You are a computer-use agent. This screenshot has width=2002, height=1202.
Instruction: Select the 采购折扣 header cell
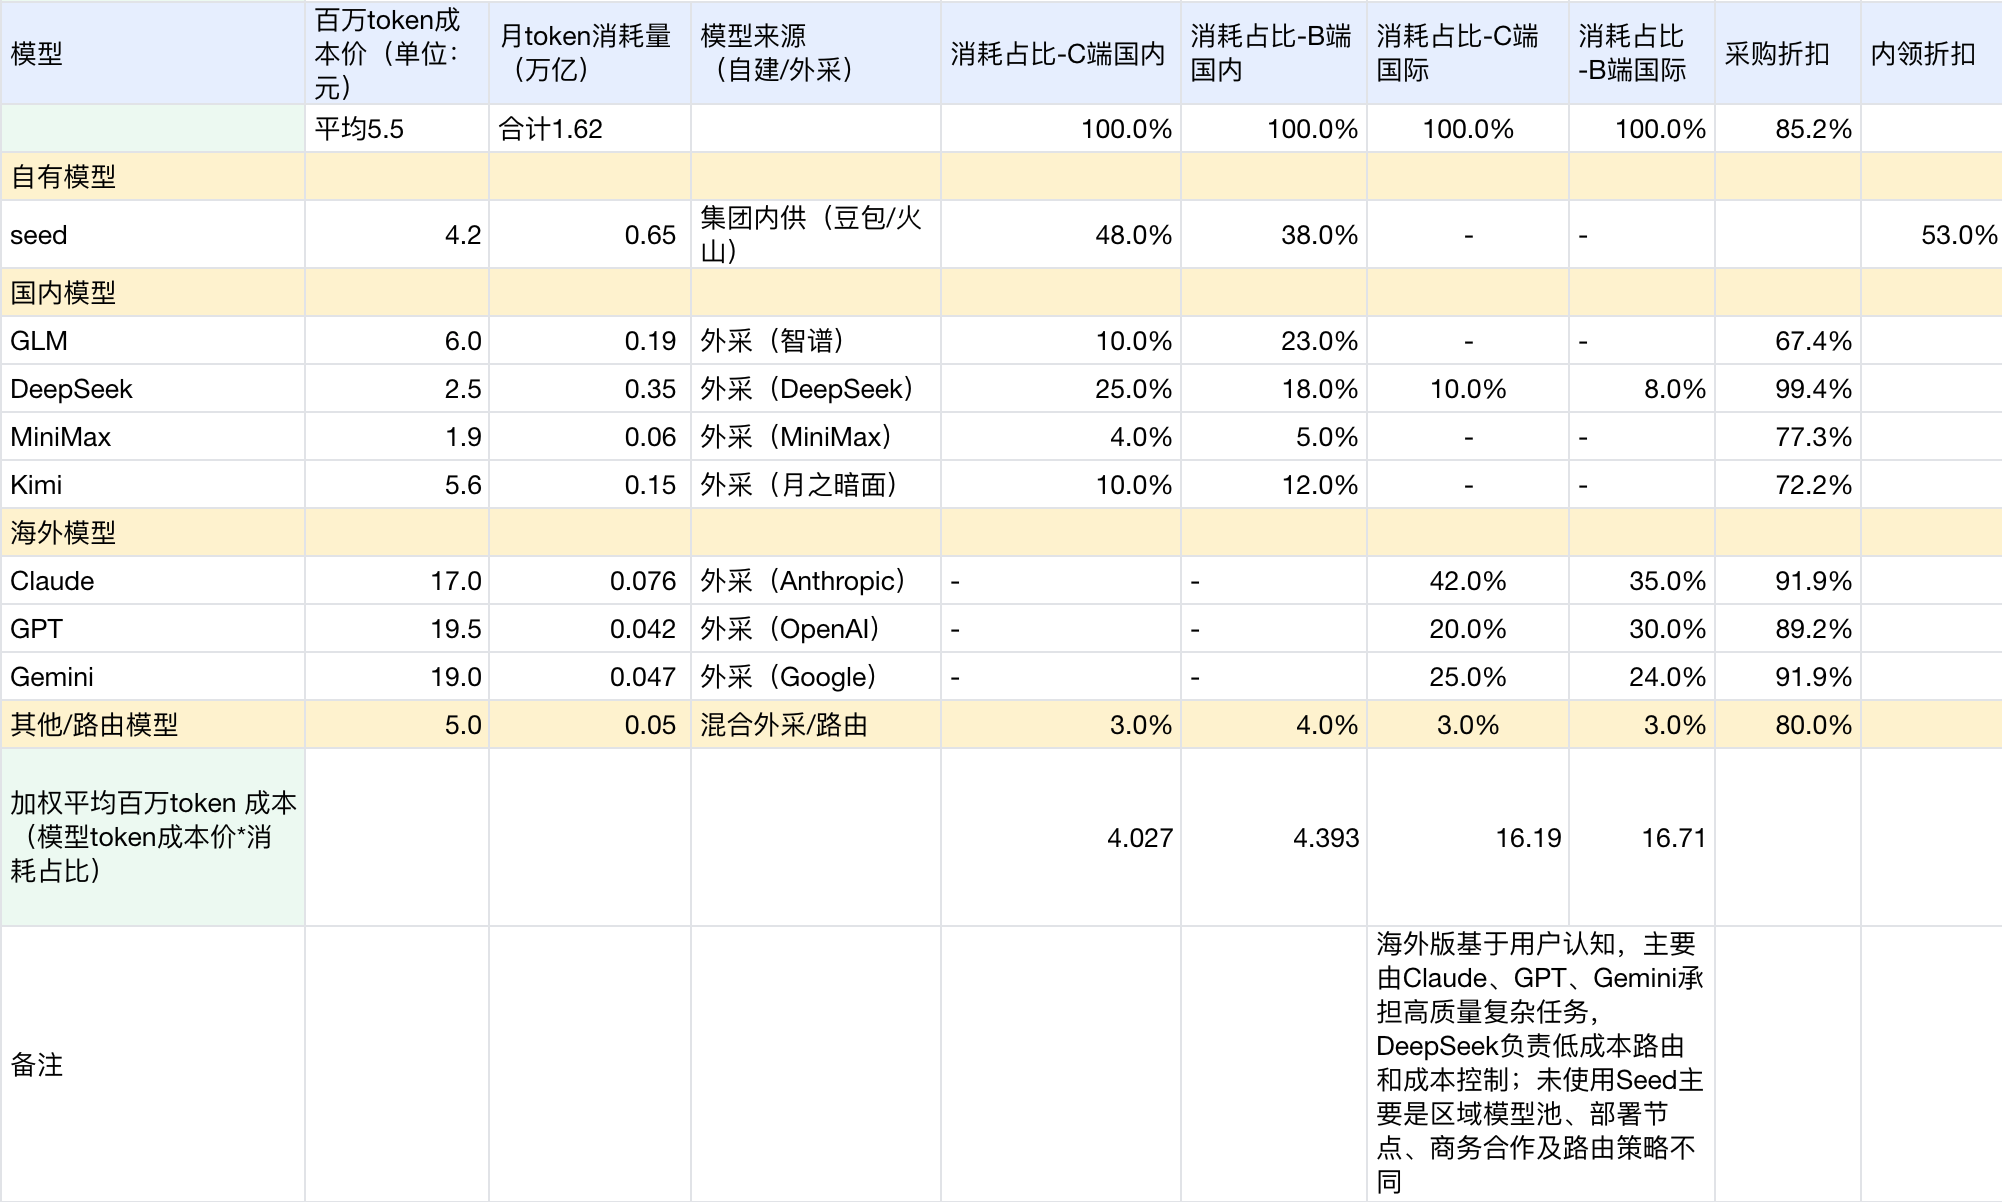coord(1788,53)
